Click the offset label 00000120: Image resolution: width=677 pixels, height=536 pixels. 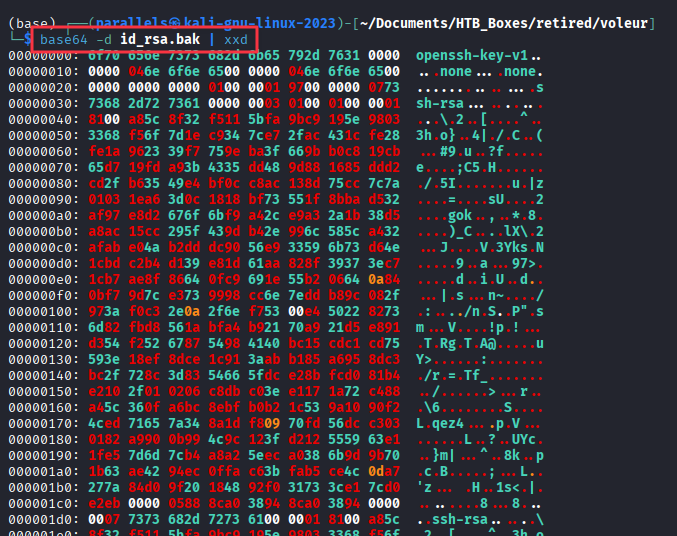point(44,343)
